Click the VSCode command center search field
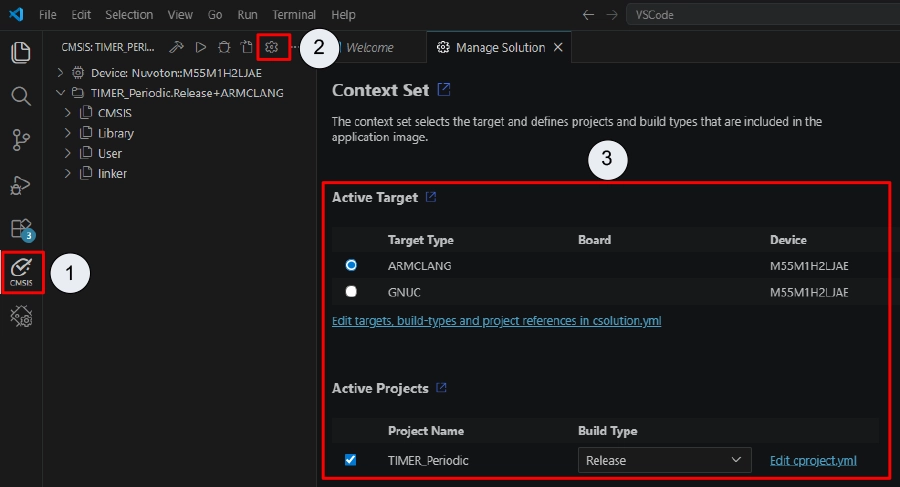Viewport: 900px width, 487px height. pos(763,15)
